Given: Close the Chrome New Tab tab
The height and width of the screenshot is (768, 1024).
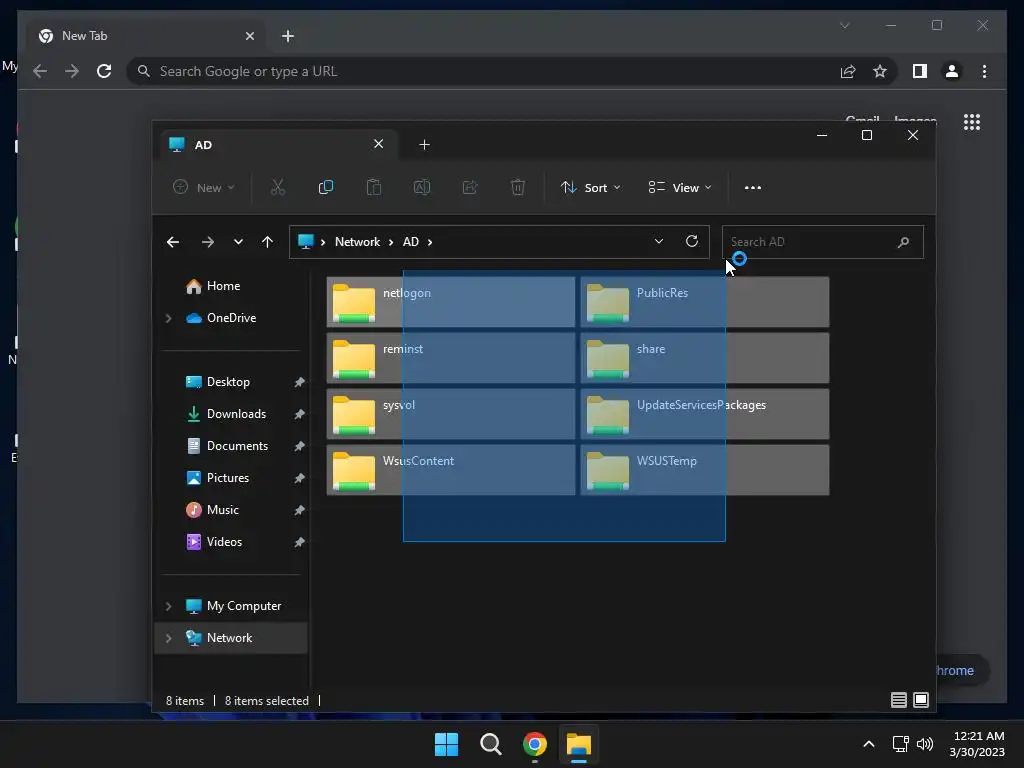Looking at the screenshot, I should point(249,36).
